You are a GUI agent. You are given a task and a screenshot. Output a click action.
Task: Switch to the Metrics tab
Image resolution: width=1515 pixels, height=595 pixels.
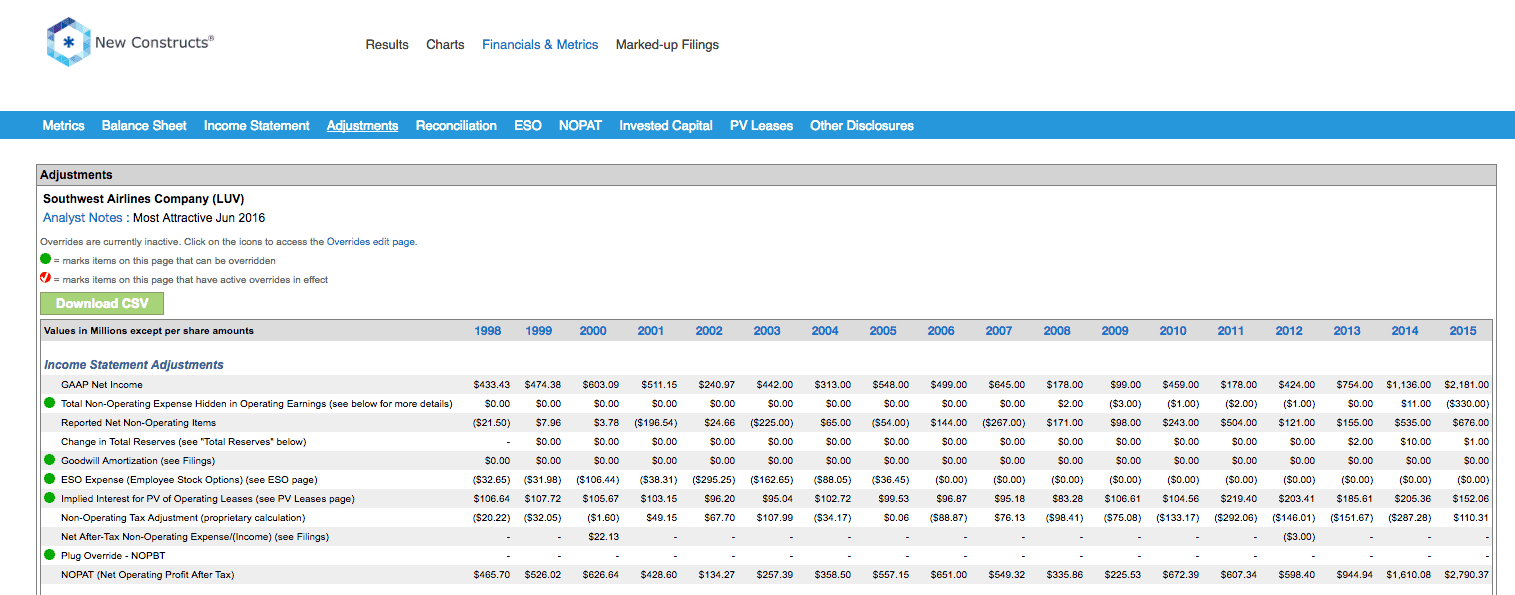[x=63, y=125]
